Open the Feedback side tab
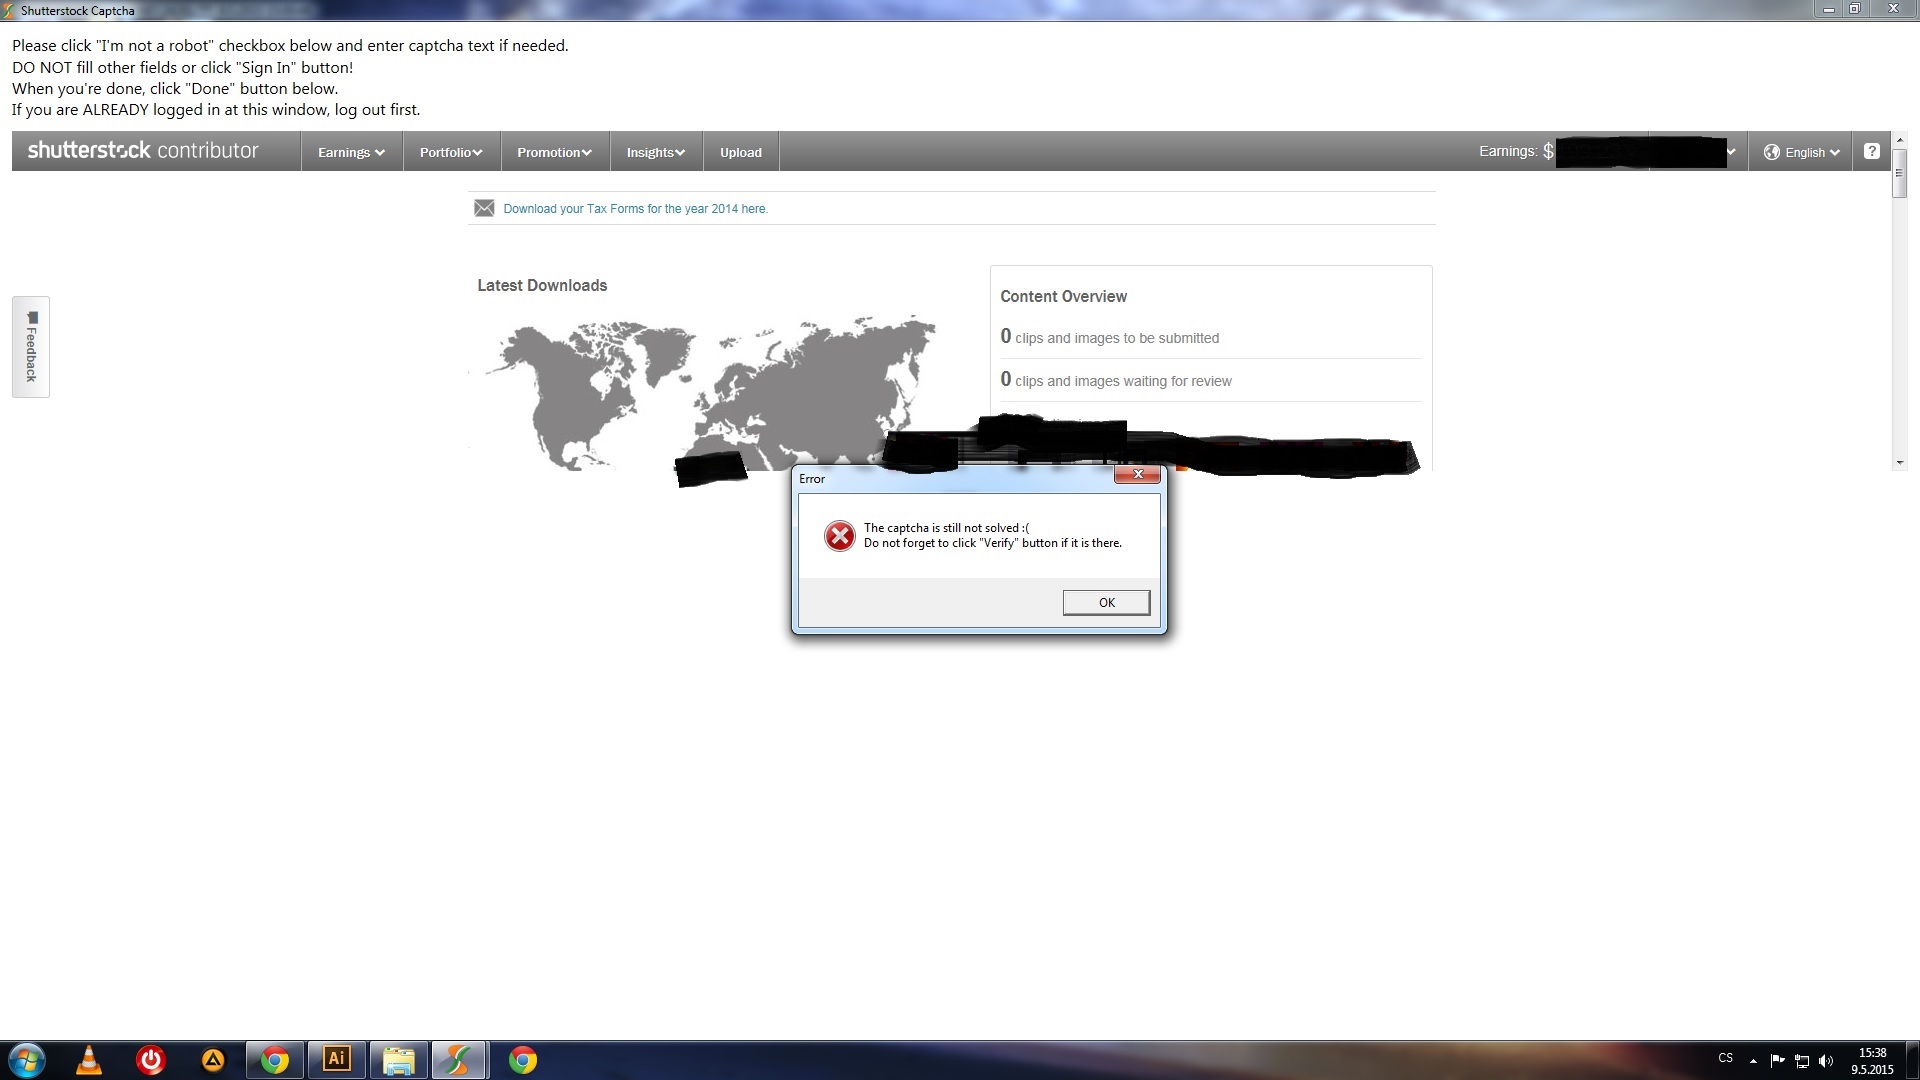This screenshot has height=1080, width=1920. 31,347
